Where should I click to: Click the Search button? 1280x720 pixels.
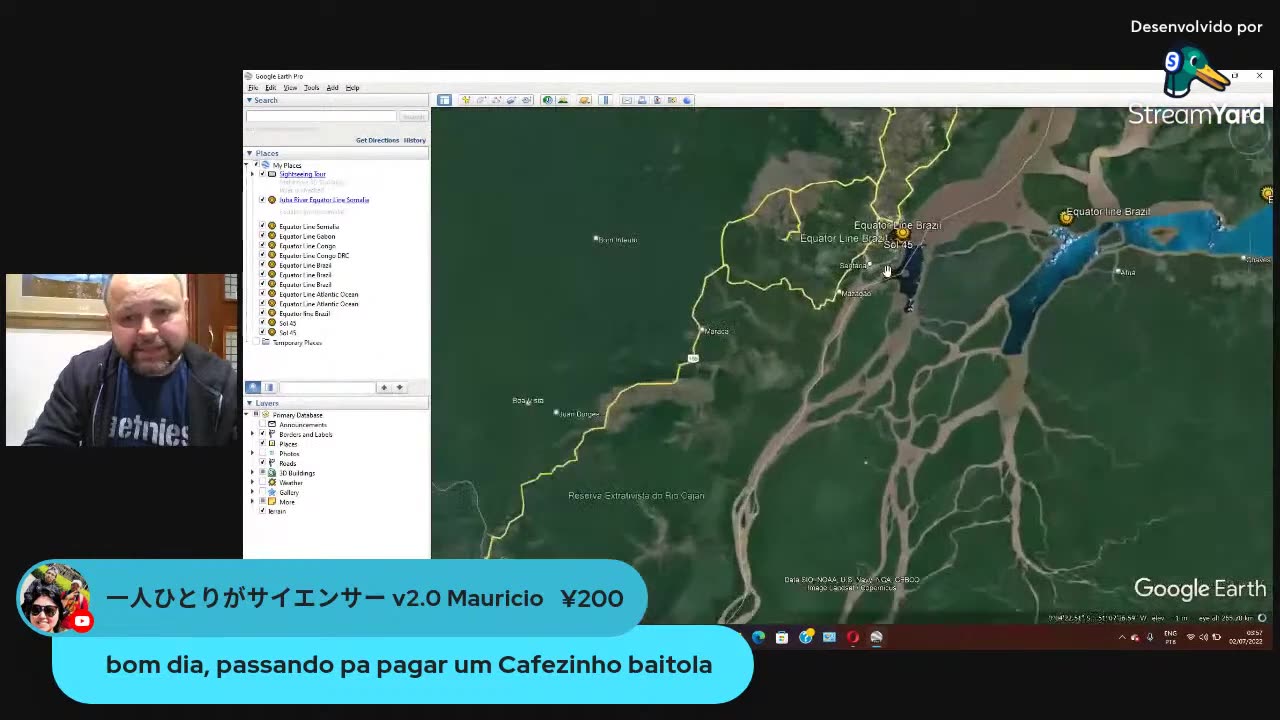point(413,116)
